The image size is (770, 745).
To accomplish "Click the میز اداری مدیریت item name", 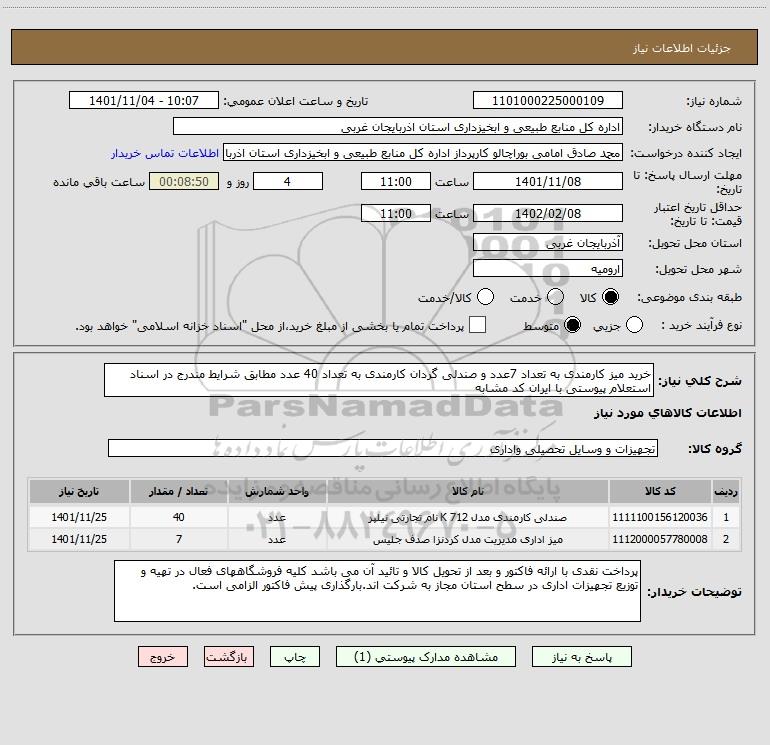I will (x=468, y=539).
